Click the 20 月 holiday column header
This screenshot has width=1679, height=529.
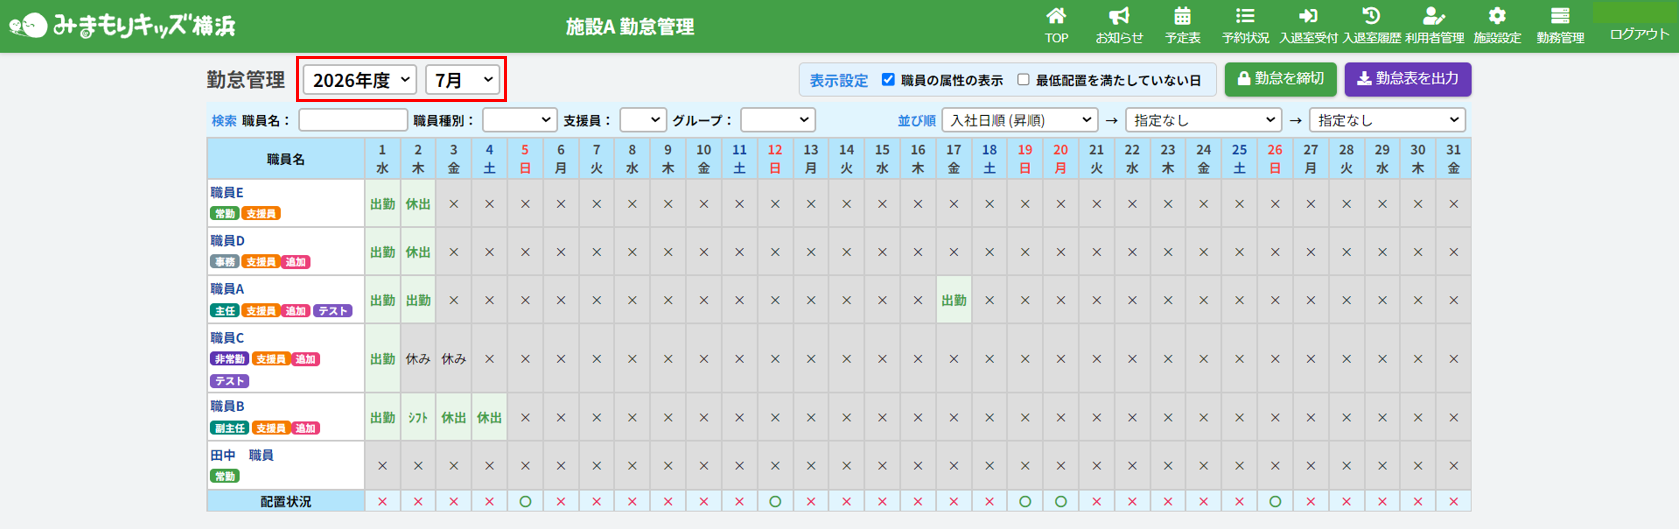[x=1060, y=159]
